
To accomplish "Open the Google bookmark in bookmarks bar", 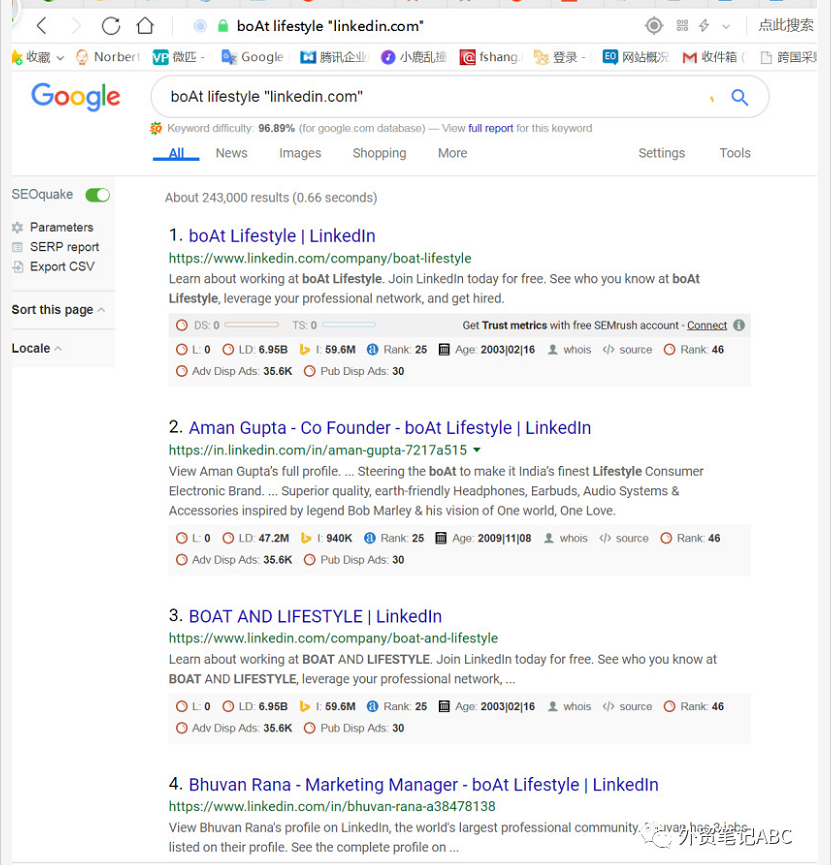I will [252, 57].
